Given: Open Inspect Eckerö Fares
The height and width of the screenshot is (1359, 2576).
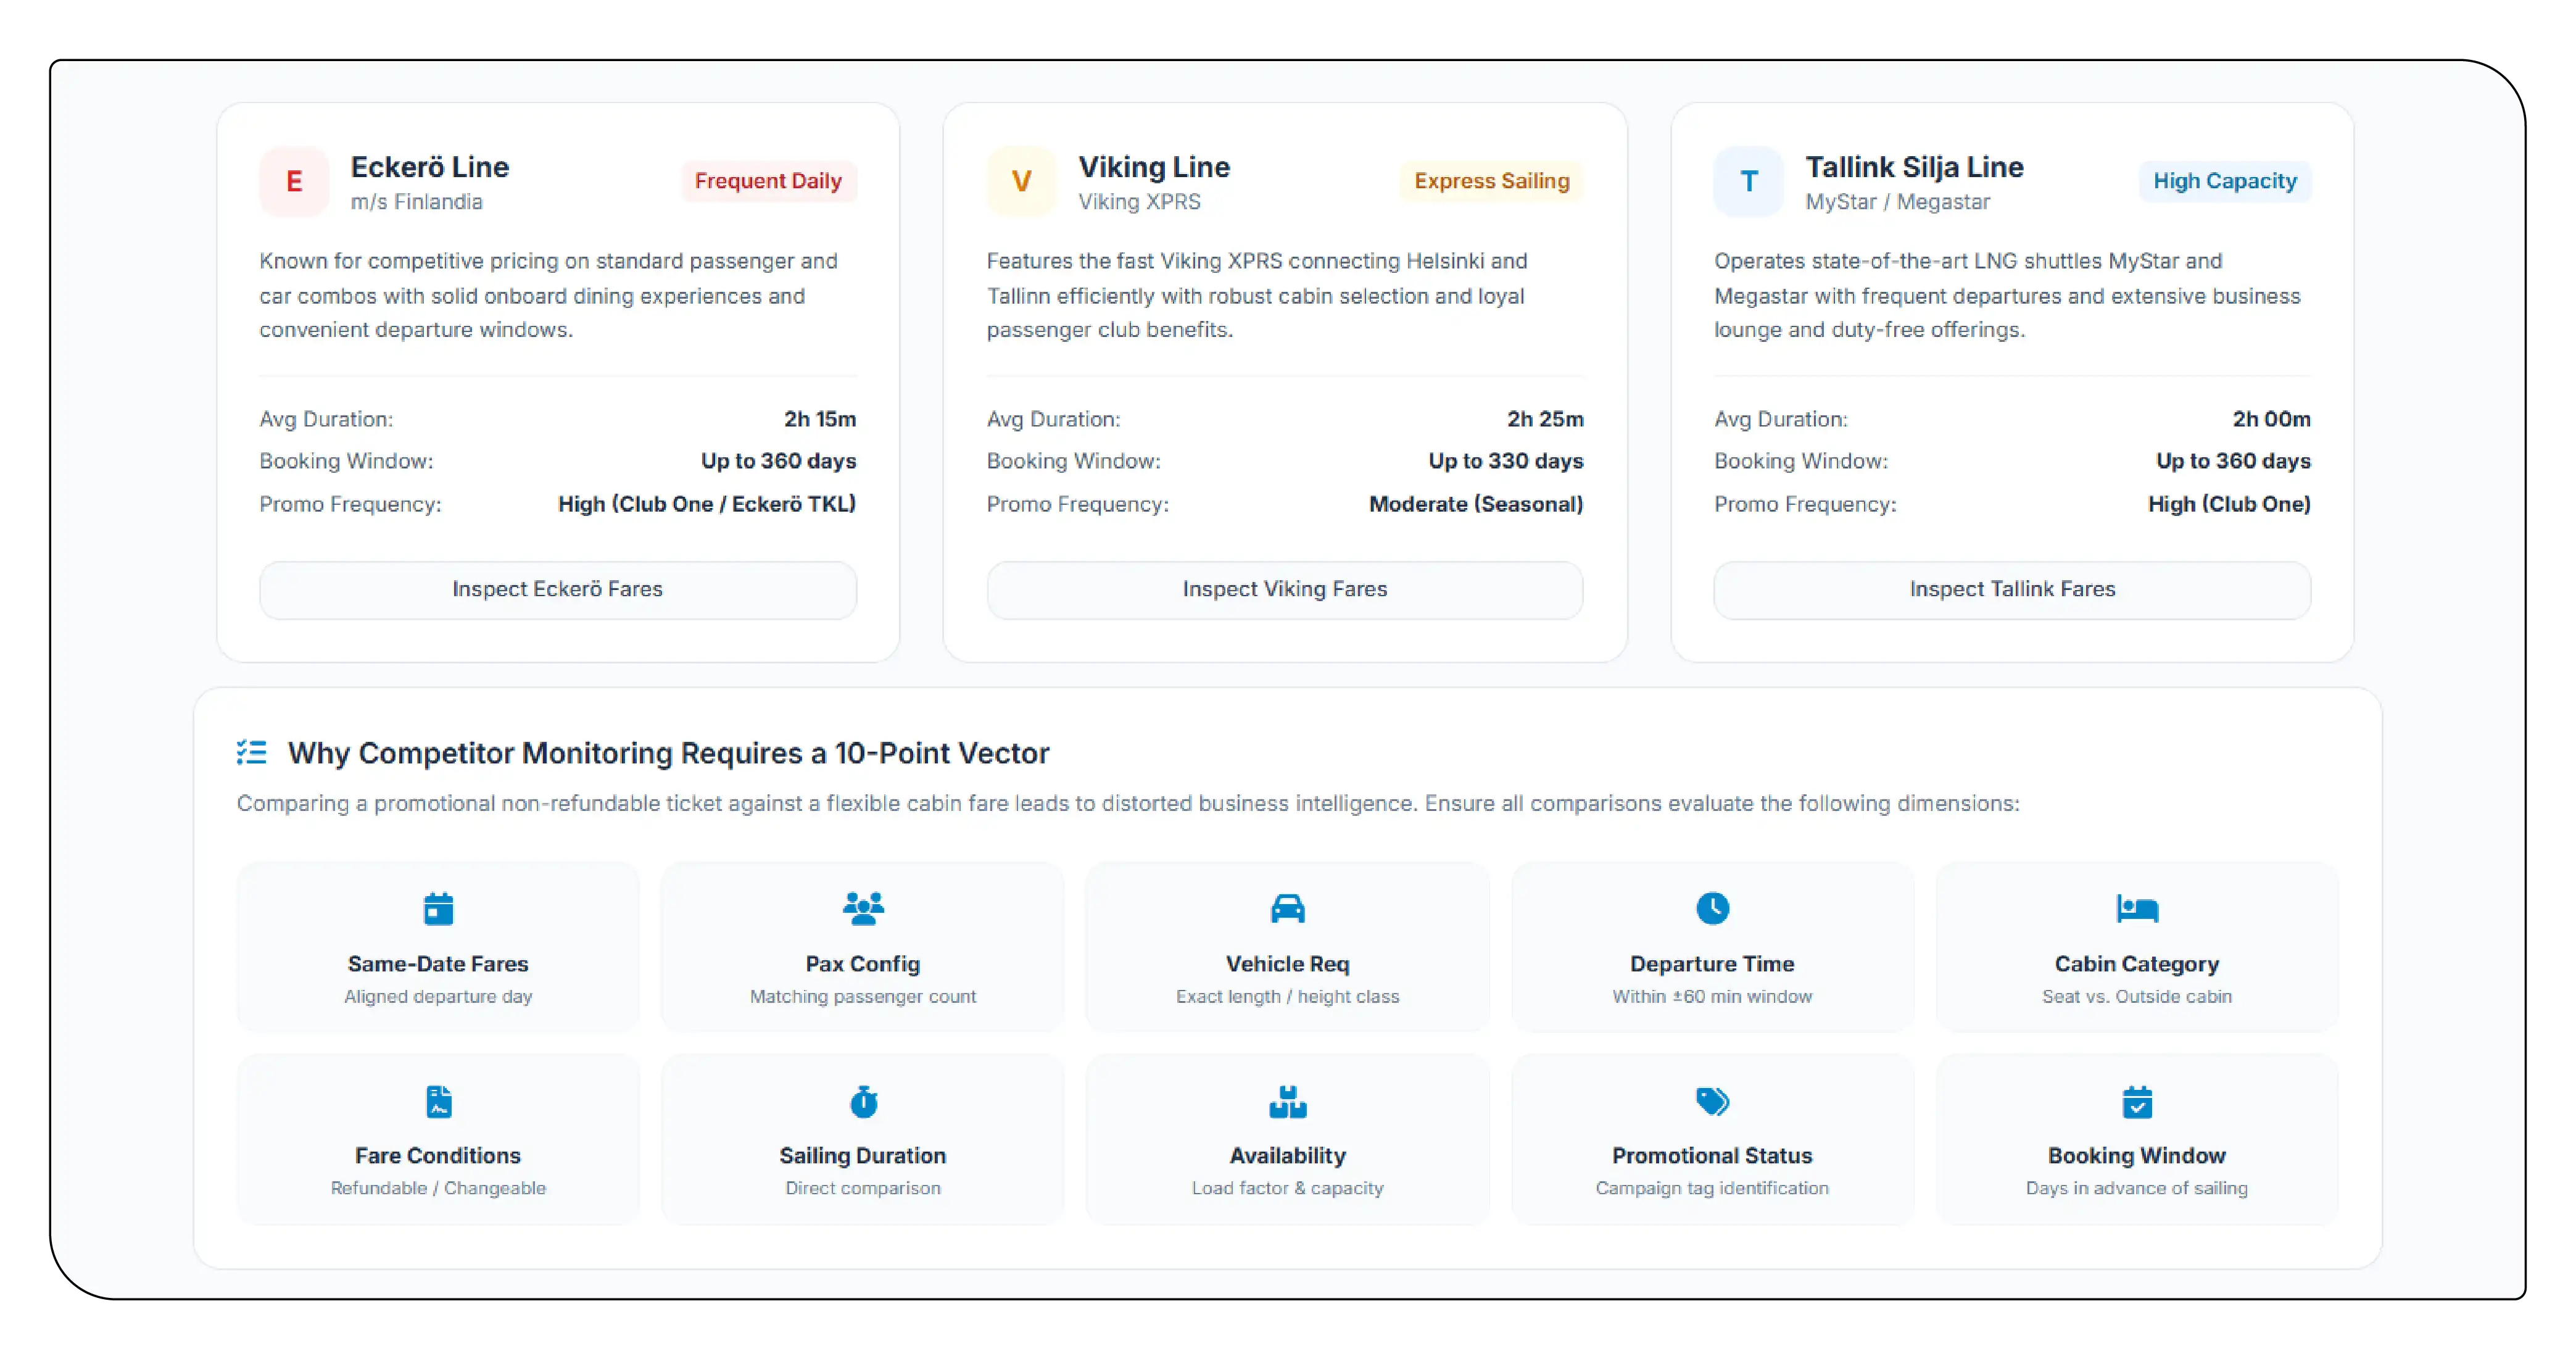Looking at the screenshot, I should [557, 589].
